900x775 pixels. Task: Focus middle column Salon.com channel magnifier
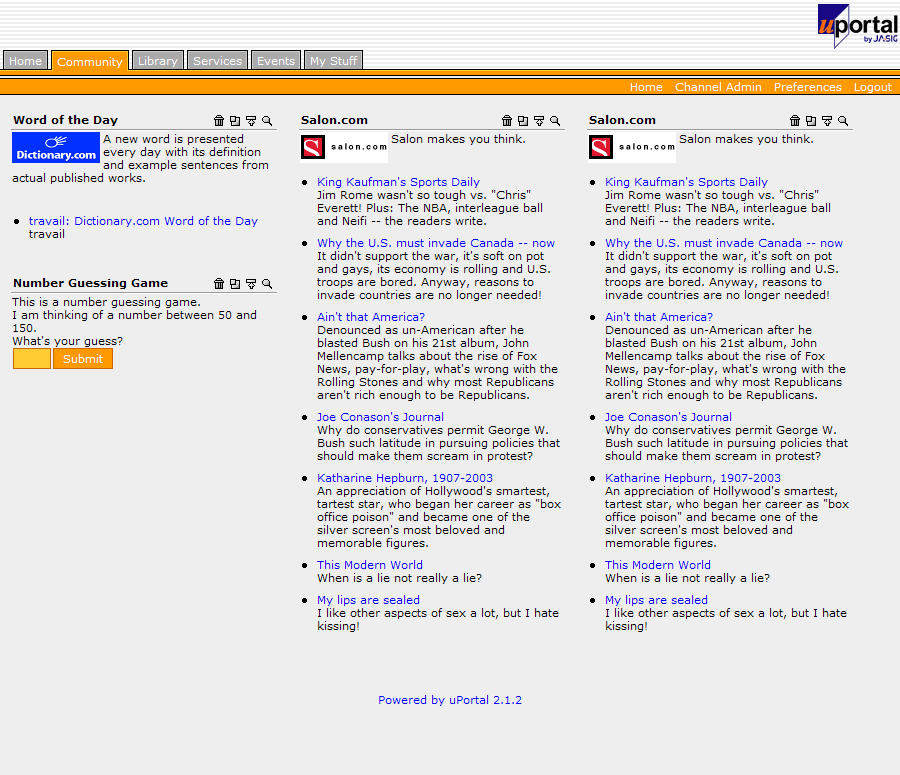[555, 121]
